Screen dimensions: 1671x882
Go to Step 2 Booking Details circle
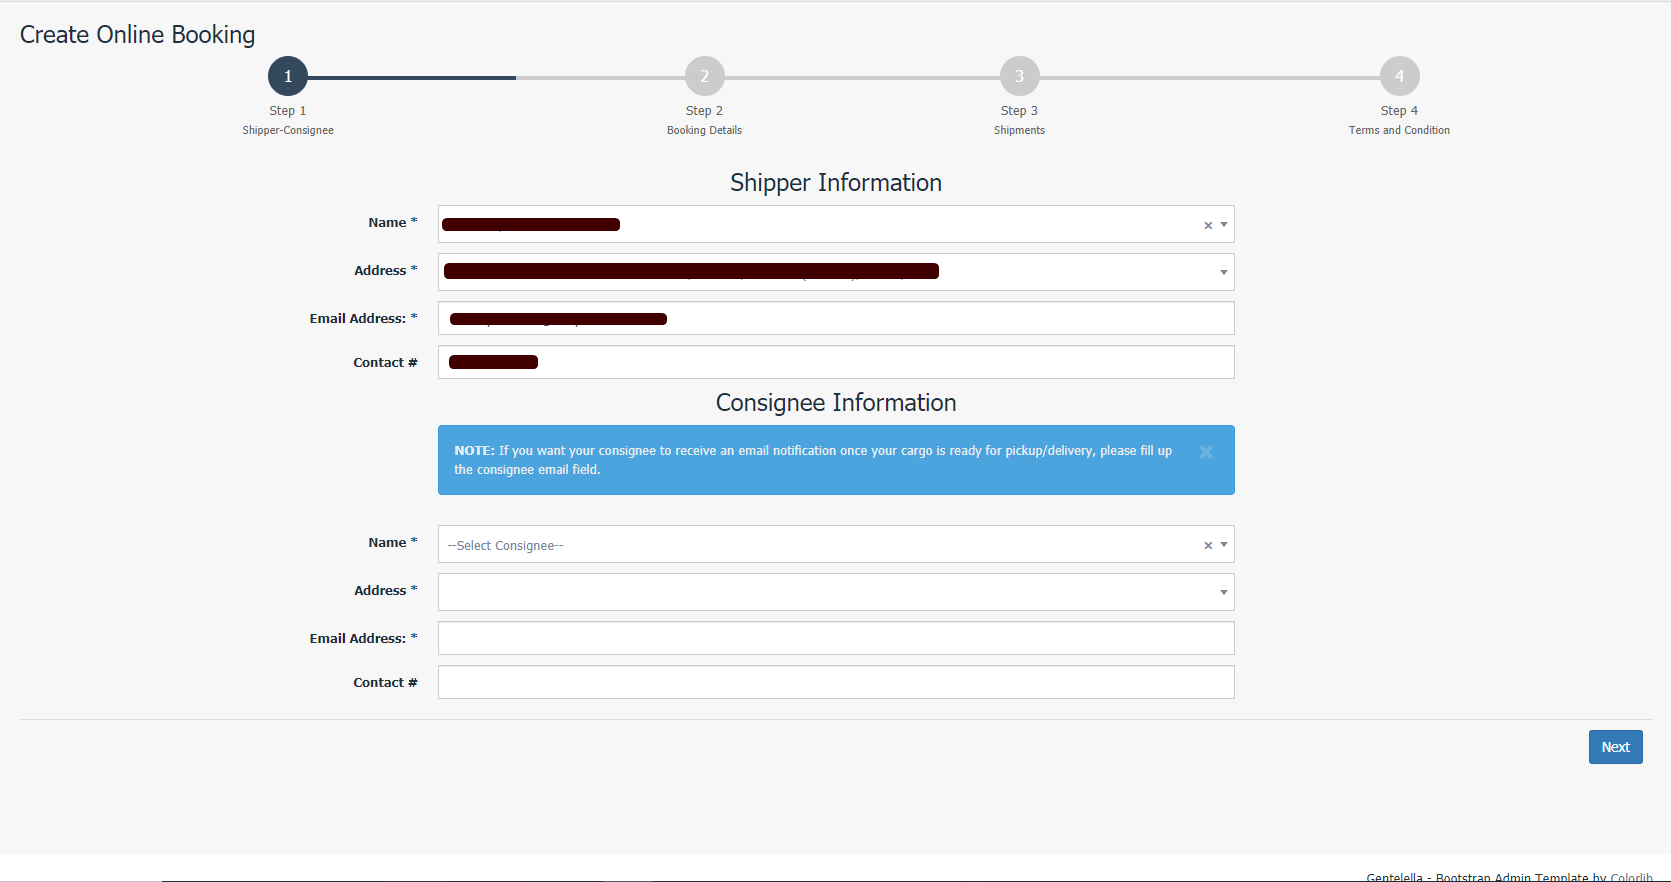tap(704, 76)
